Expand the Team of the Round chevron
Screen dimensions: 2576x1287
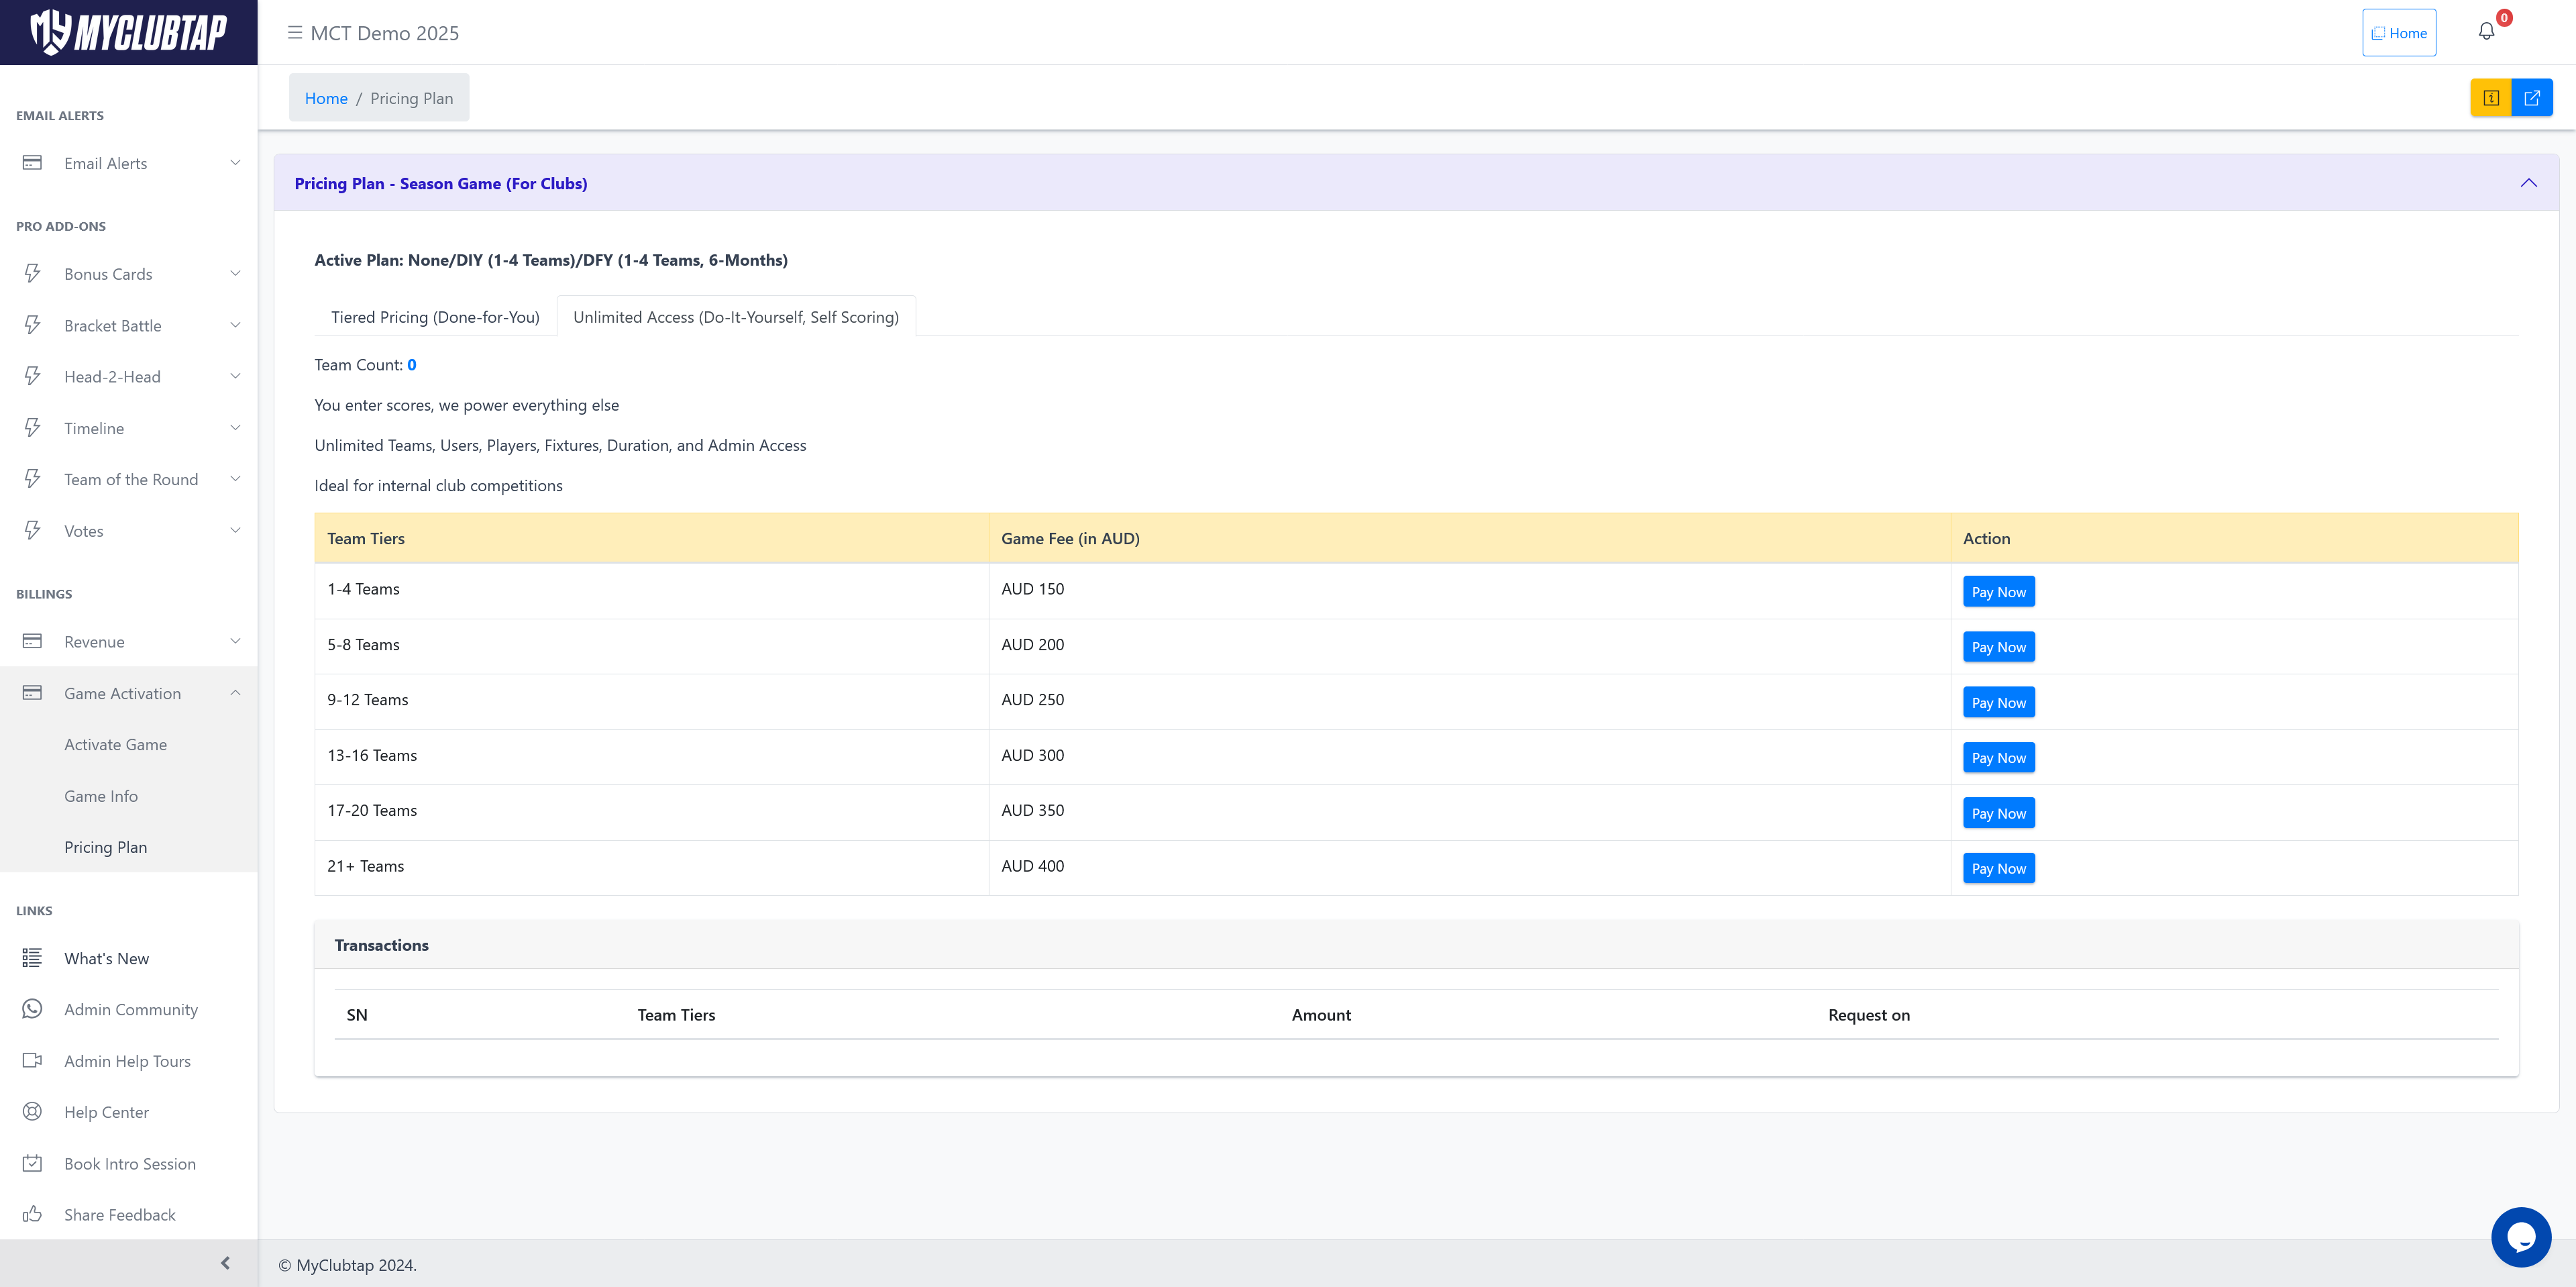coord(235,479)
